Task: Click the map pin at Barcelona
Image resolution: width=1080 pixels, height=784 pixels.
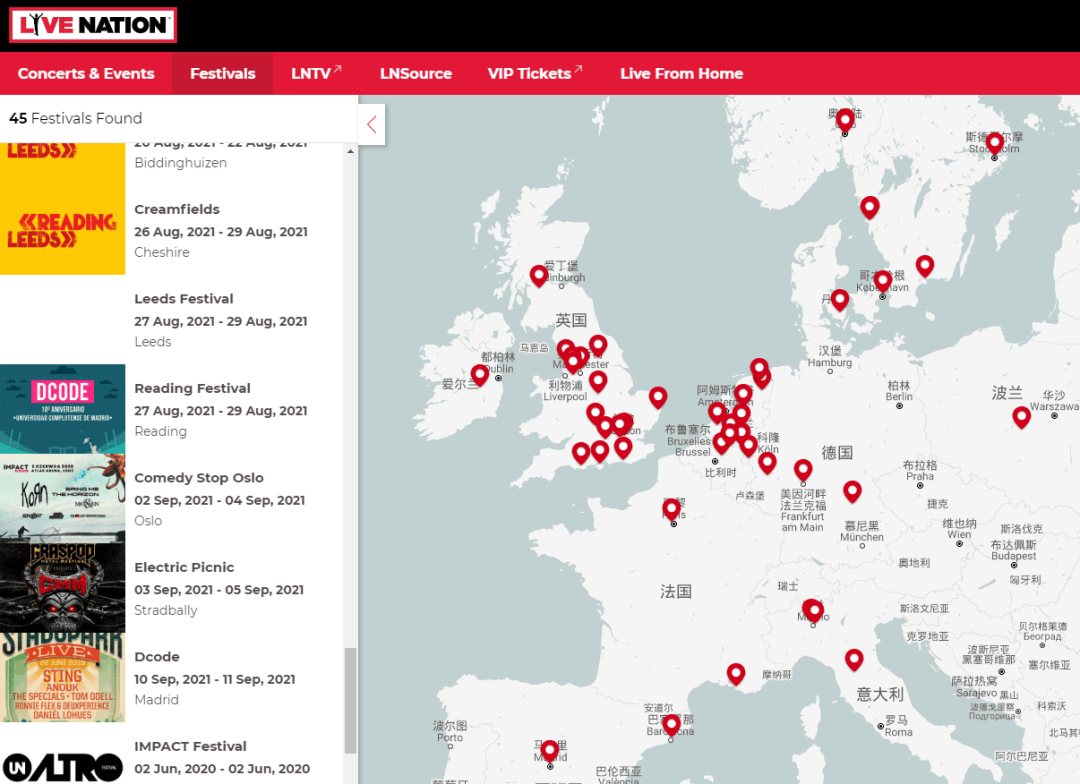Action: (x=672, y=726)
